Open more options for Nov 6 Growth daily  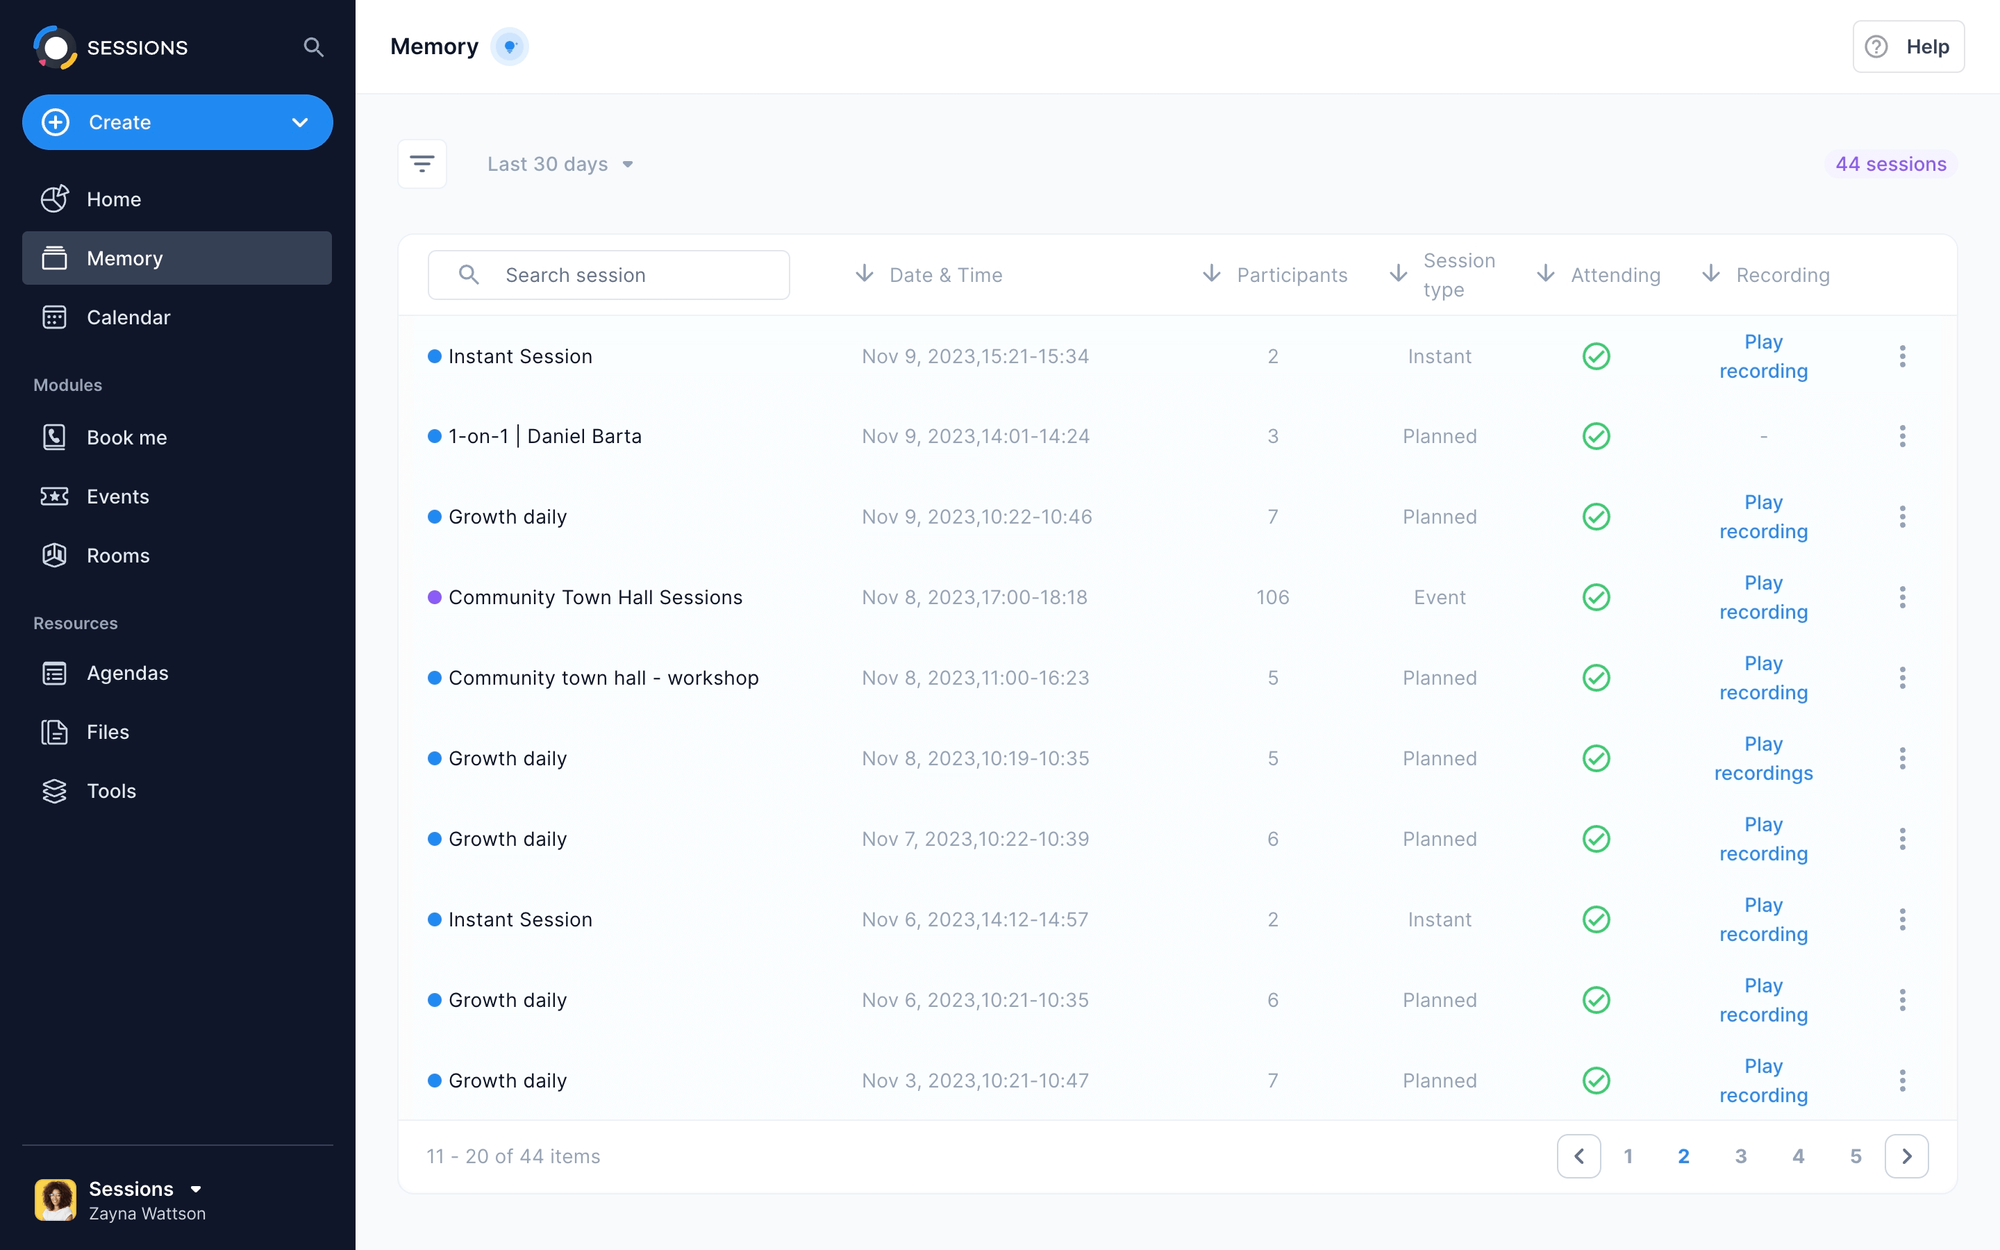tap(1902, 1000)
